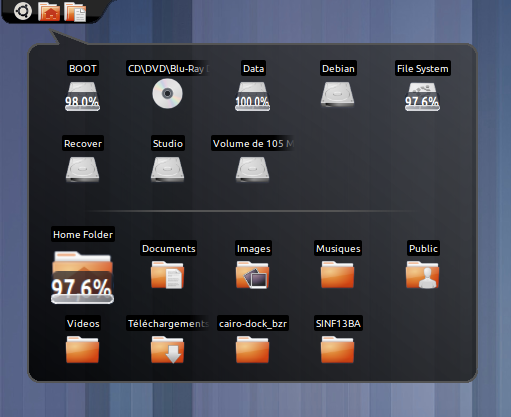Open the Debian drive icon
This screenshot has height=417, width=511.
(x=337, y=94)
